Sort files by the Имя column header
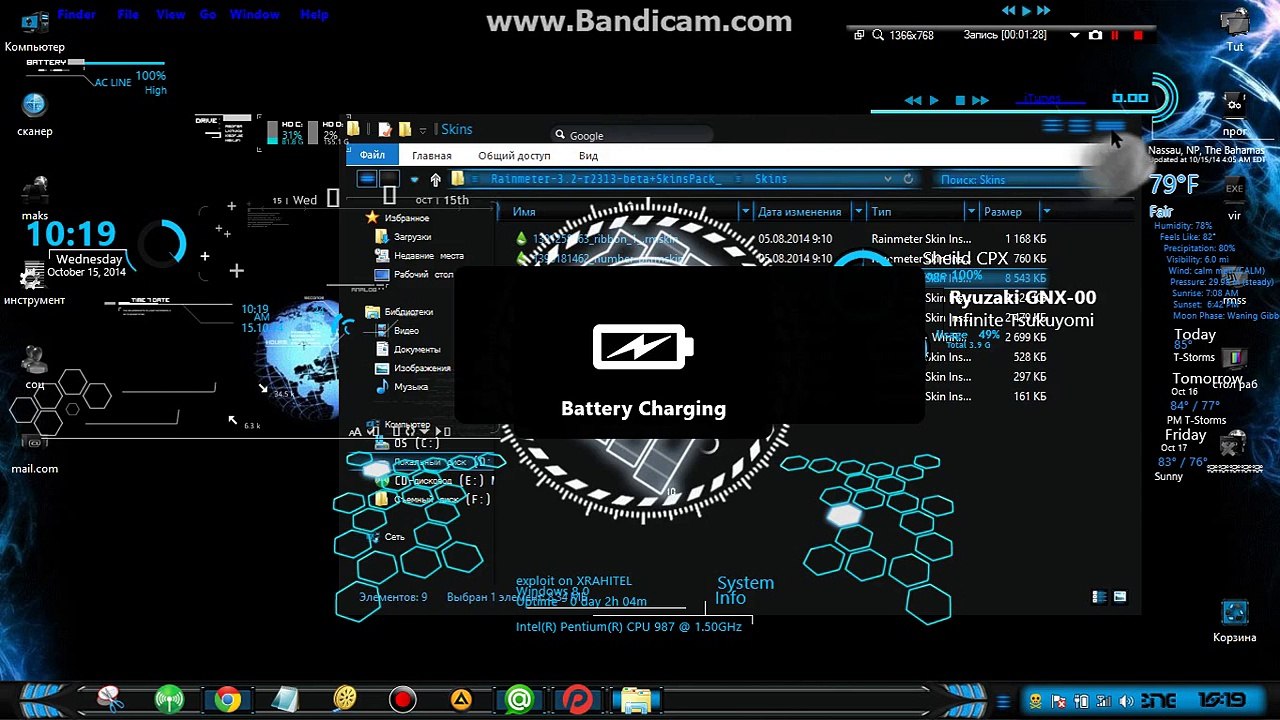 [x=524, y=211]
